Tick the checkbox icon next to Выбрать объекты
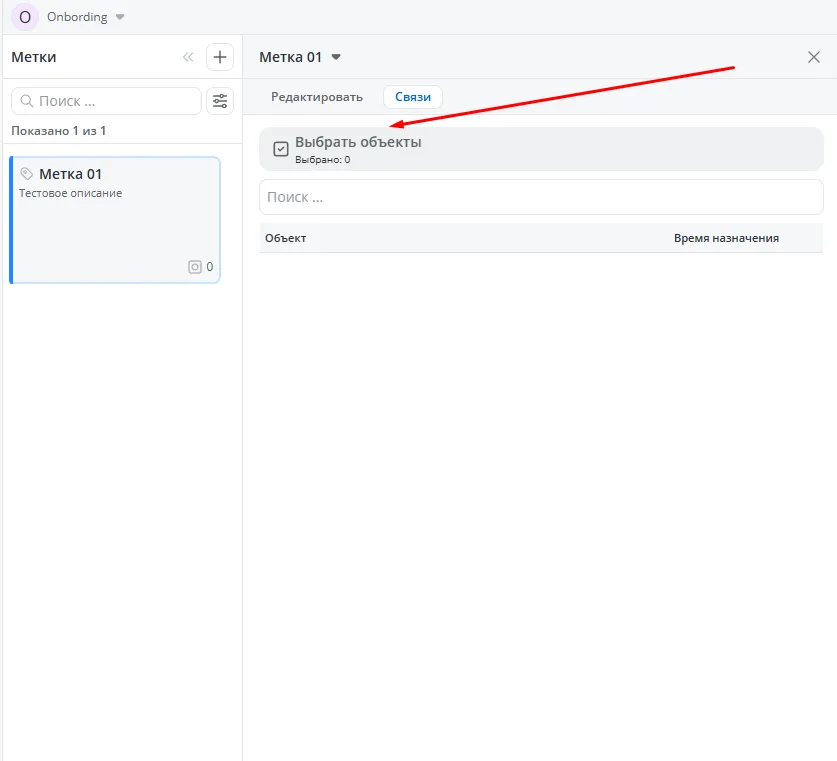 [281, 149]
